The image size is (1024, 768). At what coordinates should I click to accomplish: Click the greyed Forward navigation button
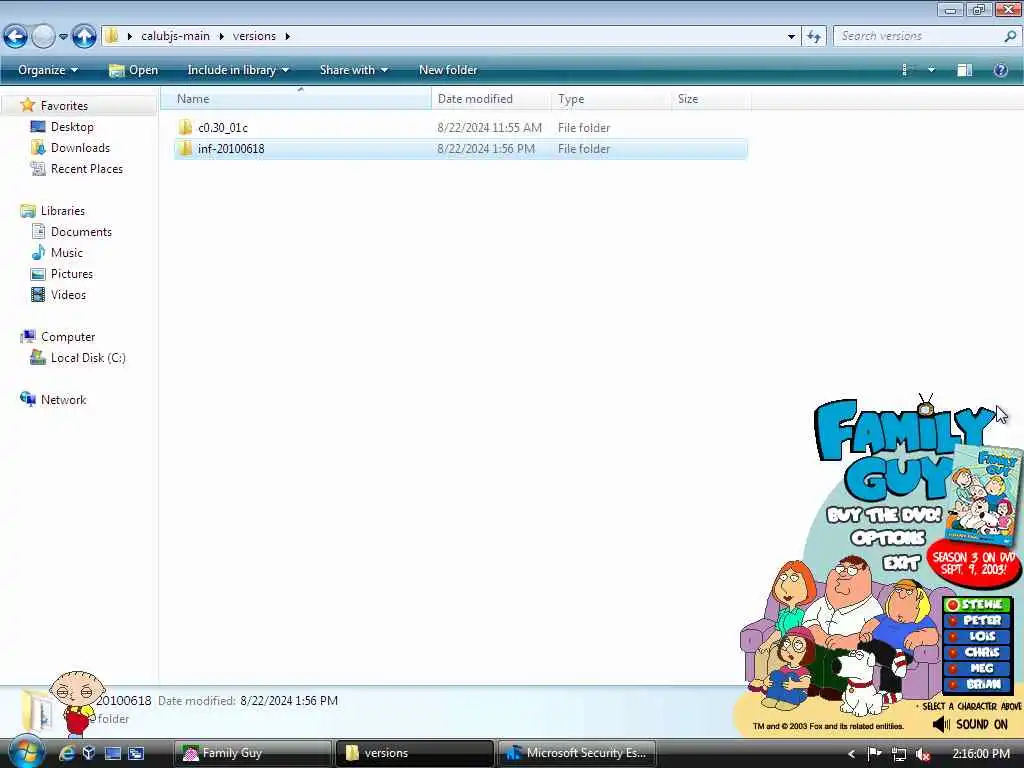43,36
